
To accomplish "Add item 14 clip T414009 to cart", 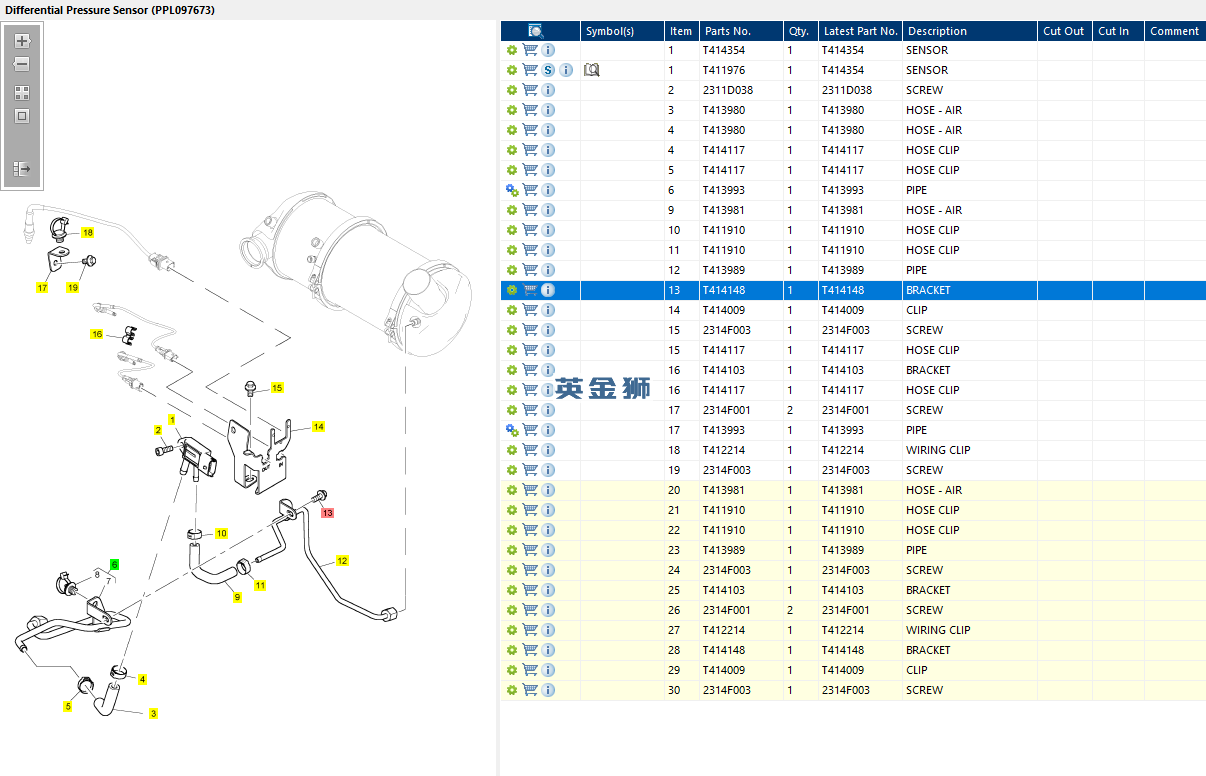I will click(x=530, y=310).
